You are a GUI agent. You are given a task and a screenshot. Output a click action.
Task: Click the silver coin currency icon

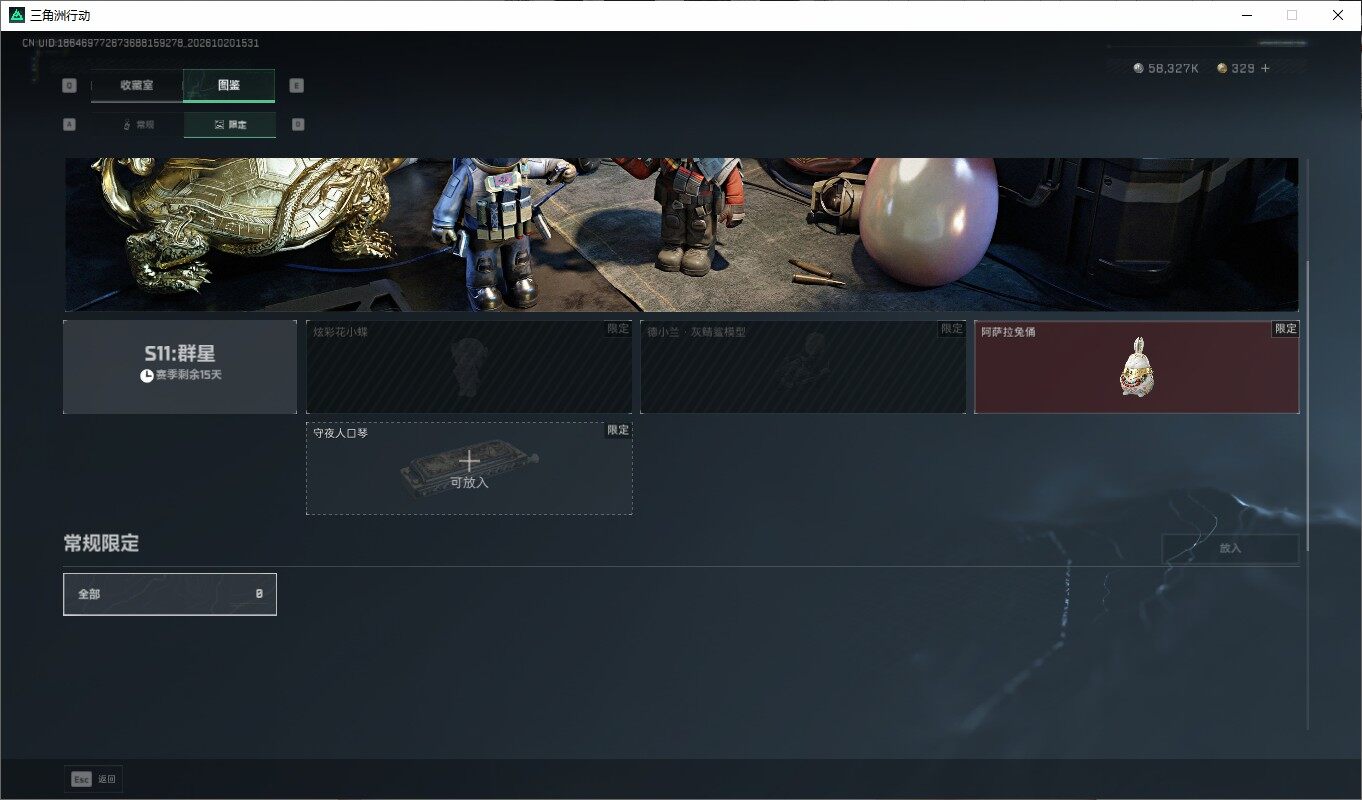click(1138, 68)
